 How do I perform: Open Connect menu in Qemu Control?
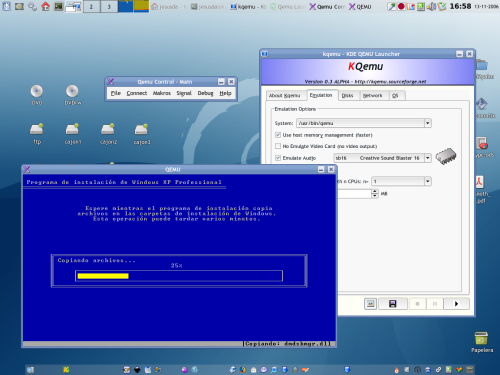pos(137,93)
